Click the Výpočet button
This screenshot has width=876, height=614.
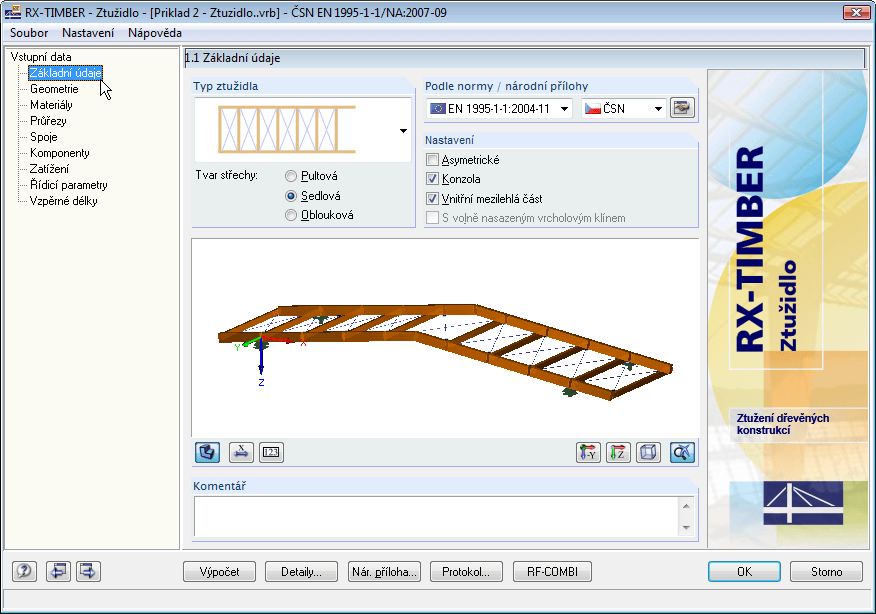220,572
